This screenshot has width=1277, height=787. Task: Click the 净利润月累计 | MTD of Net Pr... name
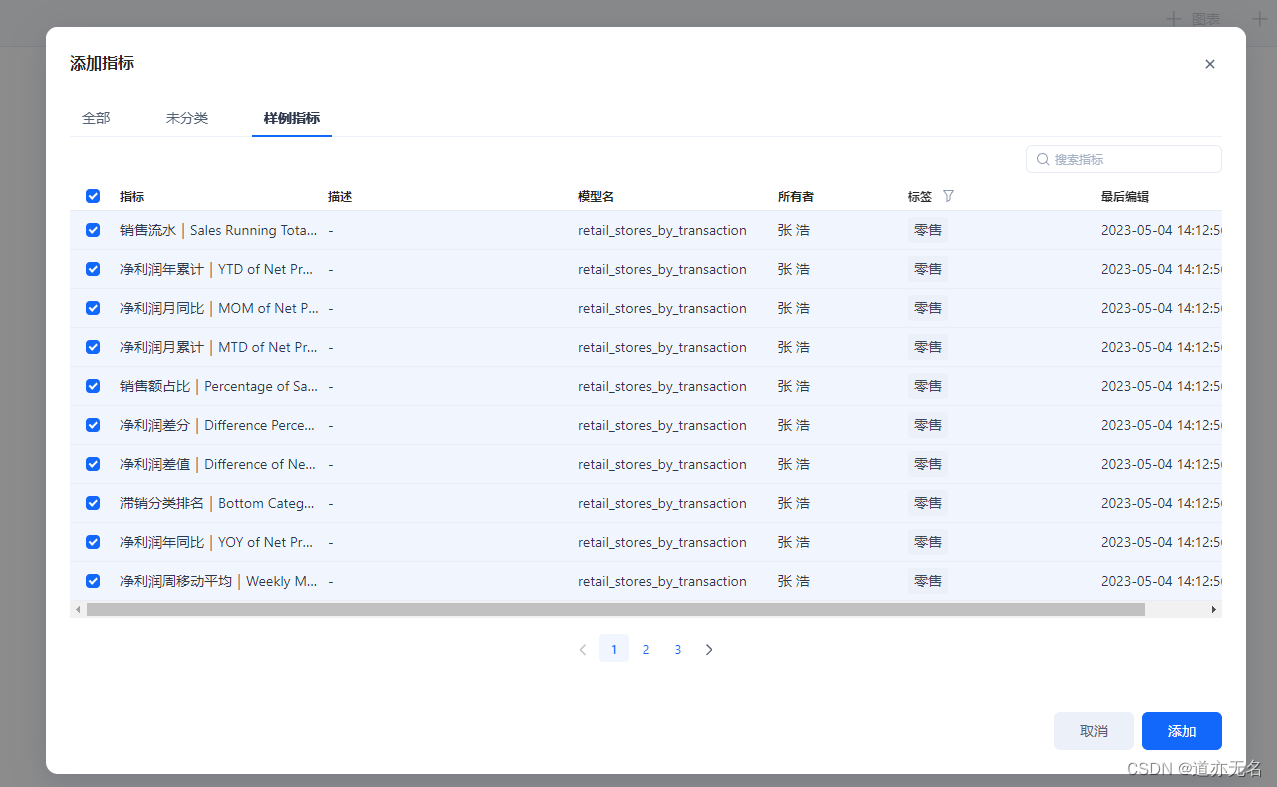point(219,347)
